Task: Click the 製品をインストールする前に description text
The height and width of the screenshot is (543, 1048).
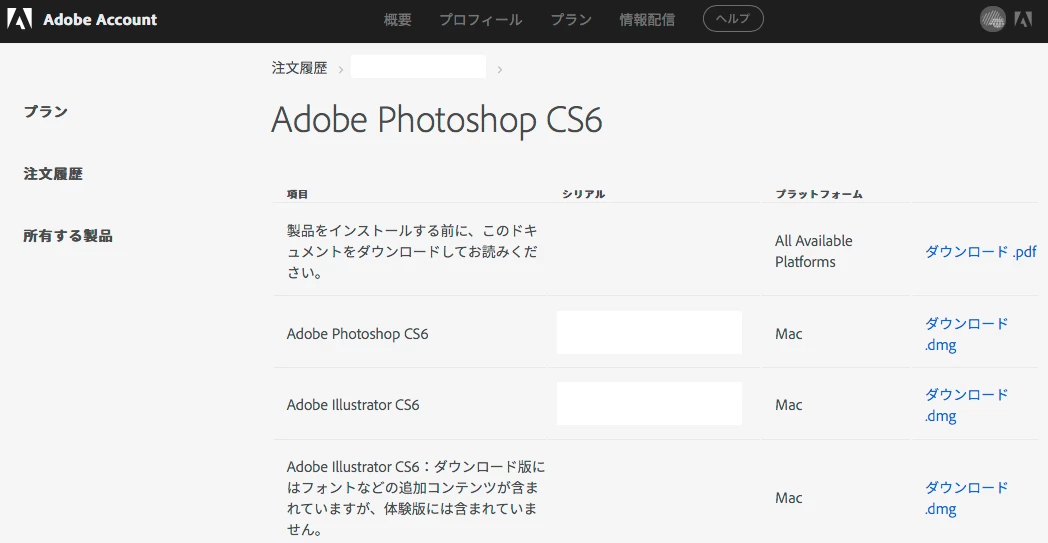Action: [x=412, y=251]
